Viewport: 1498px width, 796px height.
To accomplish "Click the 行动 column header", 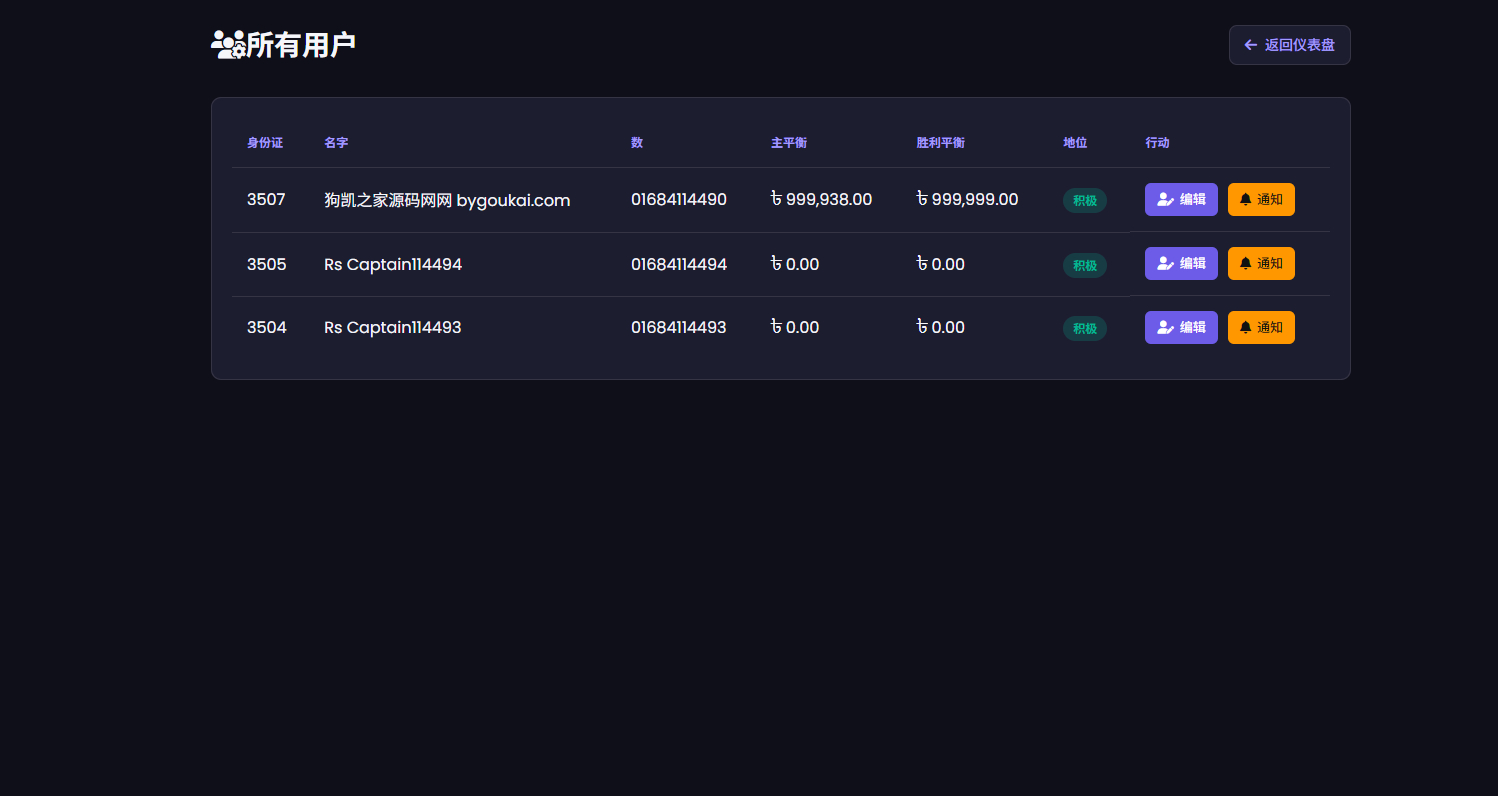I will point(1157,143).
